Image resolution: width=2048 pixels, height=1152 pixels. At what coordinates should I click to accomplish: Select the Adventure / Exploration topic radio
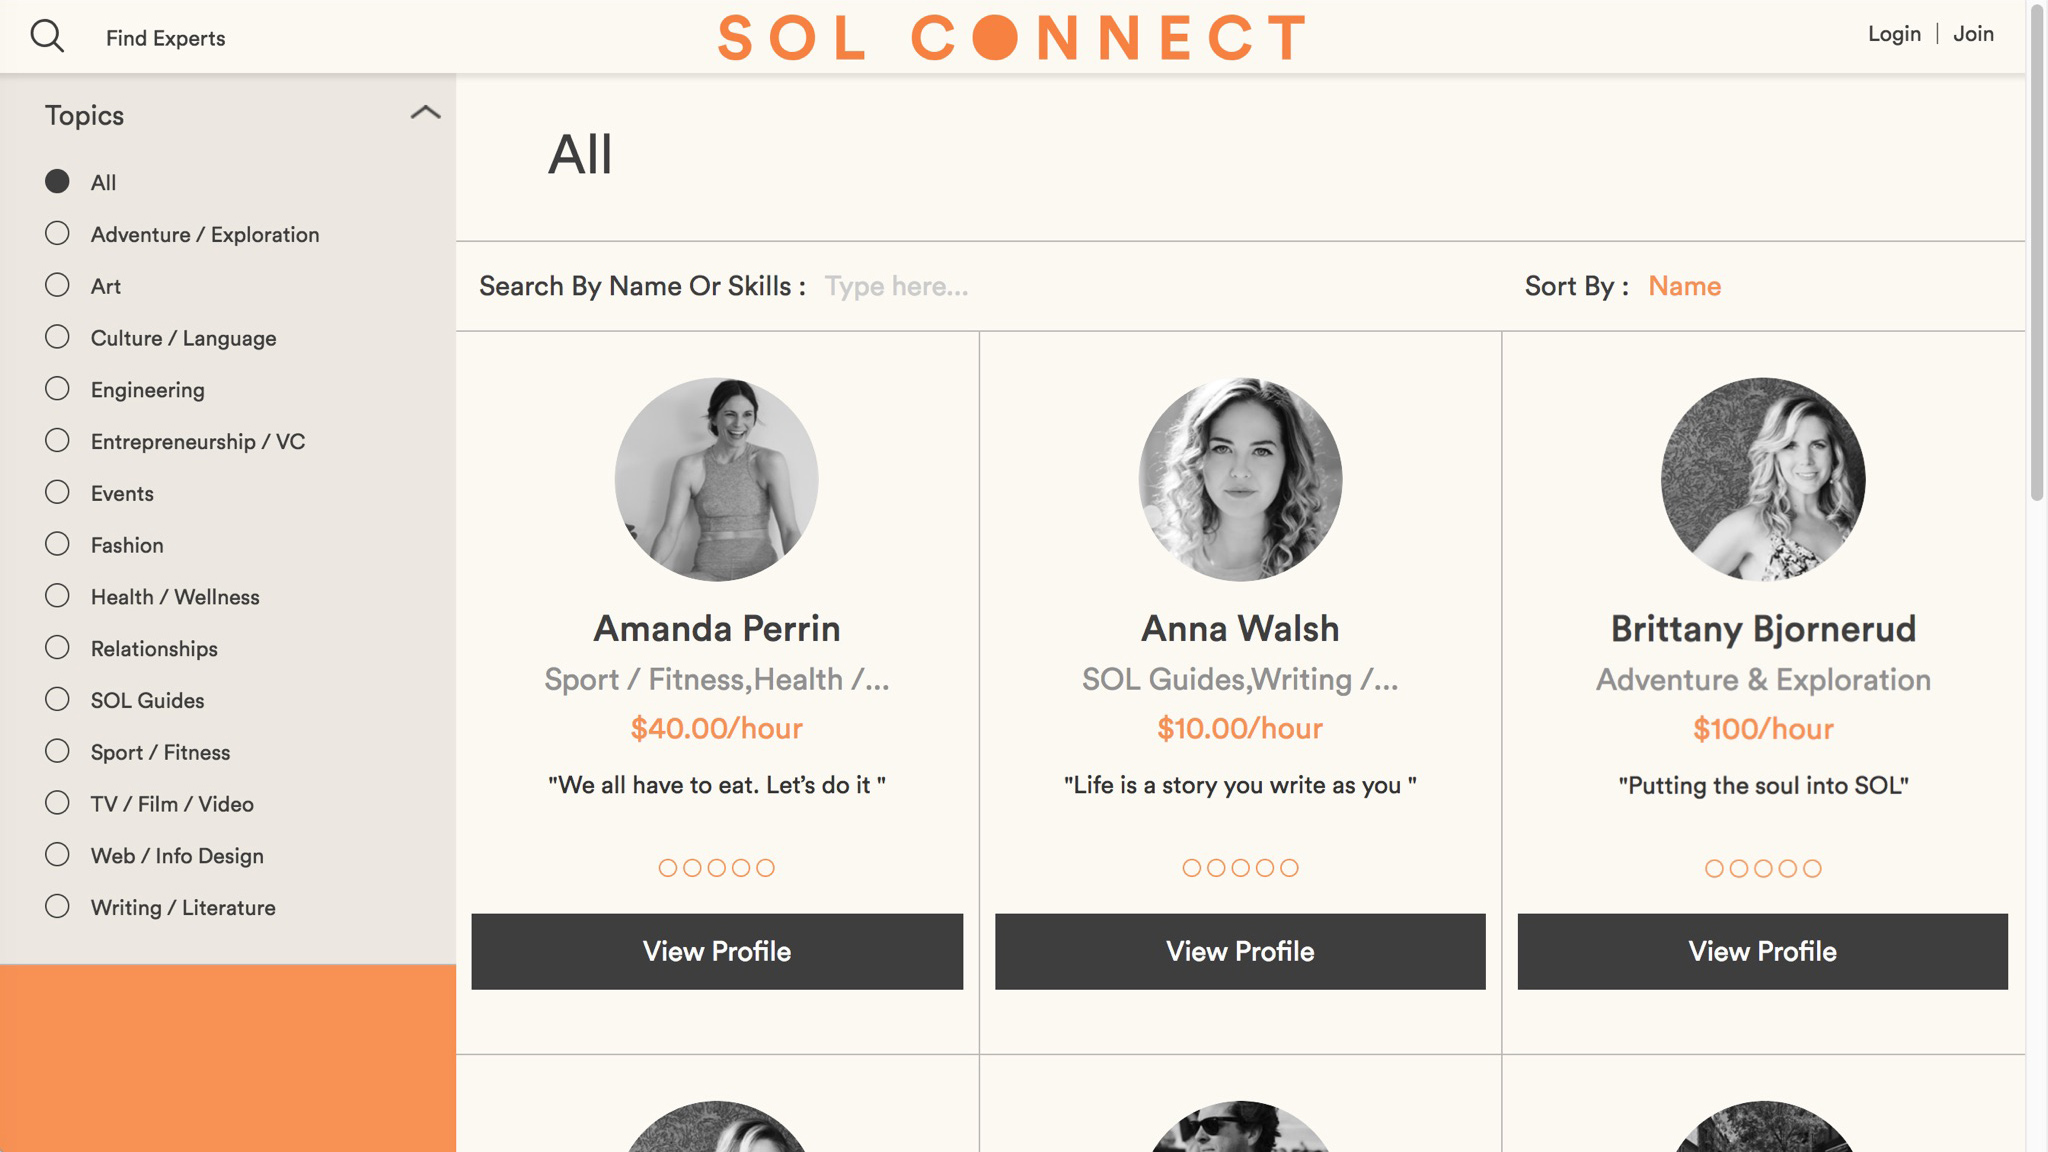tap(57, 234)
